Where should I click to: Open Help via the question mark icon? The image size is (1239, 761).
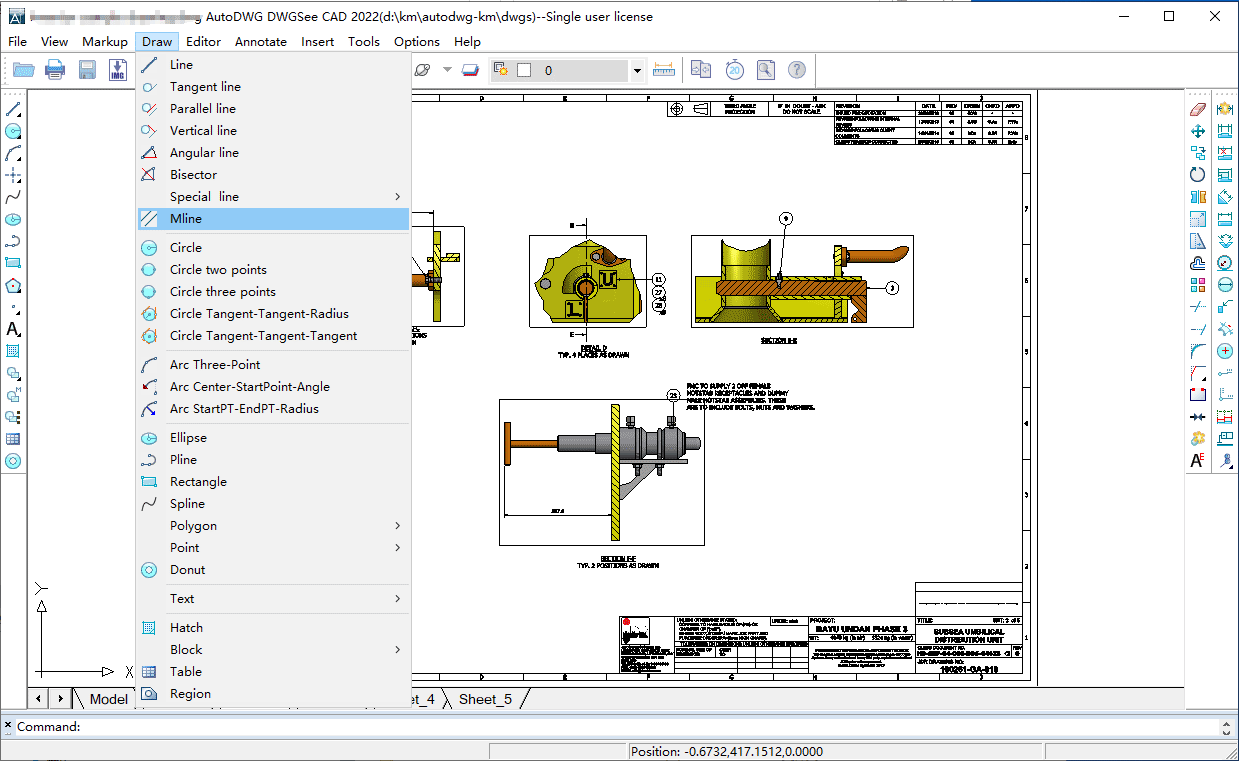click(x=797, y=70)
